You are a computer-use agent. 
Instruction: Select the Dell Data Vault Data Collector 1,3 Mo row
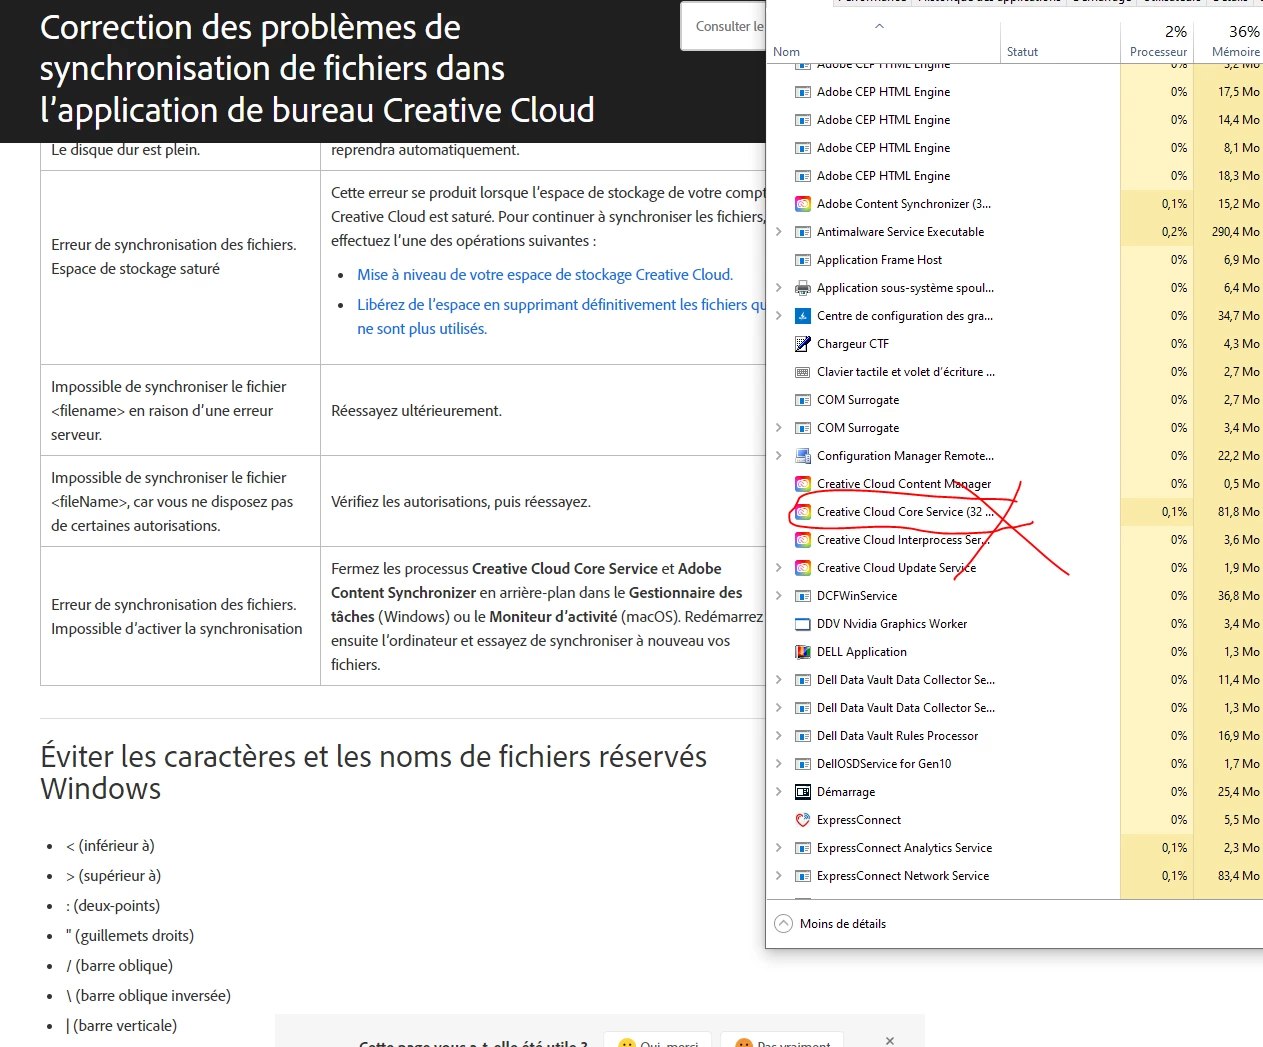(1014, 708)
